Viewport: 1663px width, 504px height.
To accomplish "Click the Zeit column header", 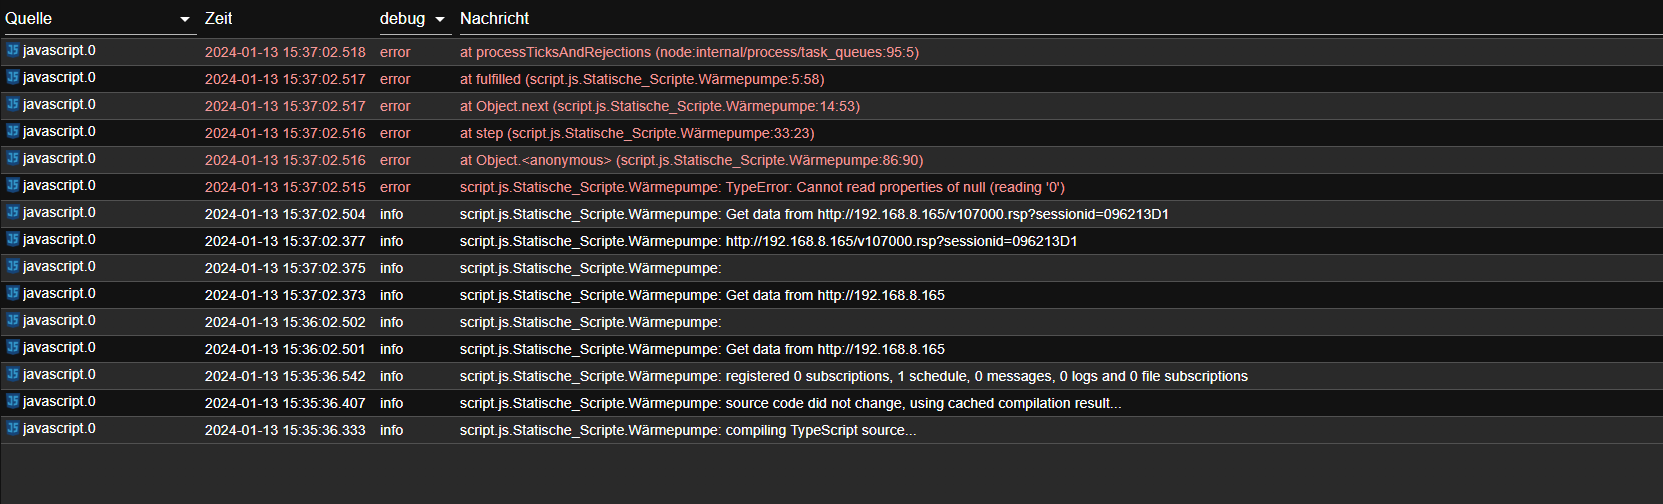I will pyautogui.click(x=219, y=19).
